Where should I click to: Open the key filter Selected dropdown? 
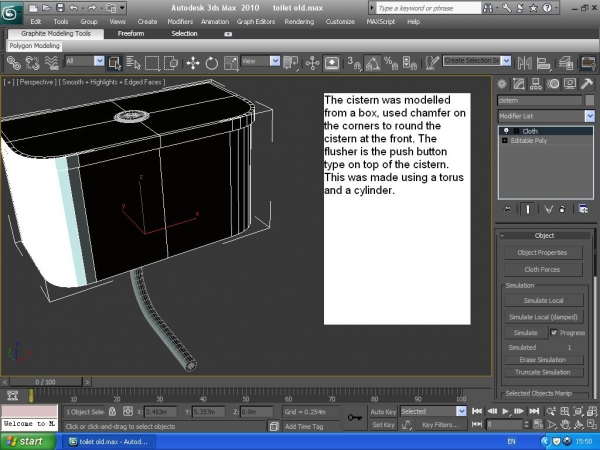pyautogui.click(x=461, y=411)
